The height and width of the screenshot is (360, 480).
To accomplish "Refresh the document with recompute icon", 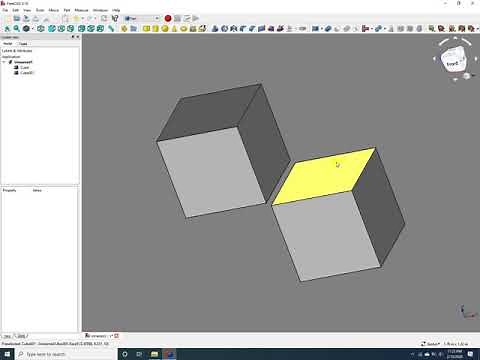I will [x=104, y=18].
